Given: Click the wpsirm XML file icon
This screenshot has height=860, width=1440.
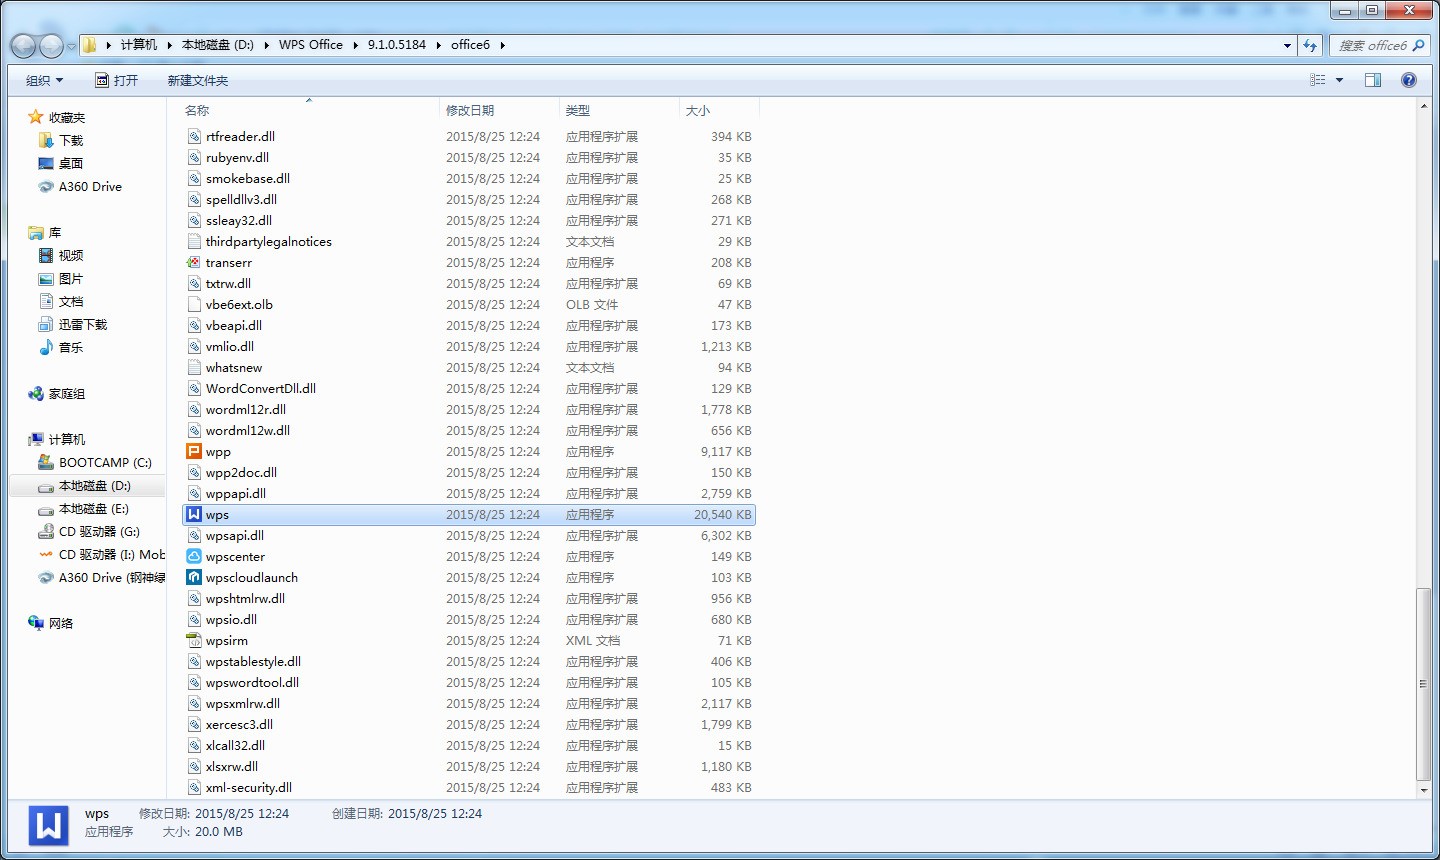Looking at the screenshot, I should pos(194,640).
